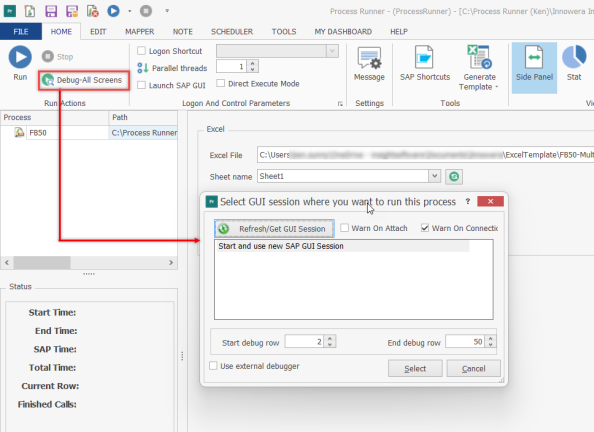Switch to the HOME ribbon tab
This screenshot has height=432, width=594.
coord(61,31)
